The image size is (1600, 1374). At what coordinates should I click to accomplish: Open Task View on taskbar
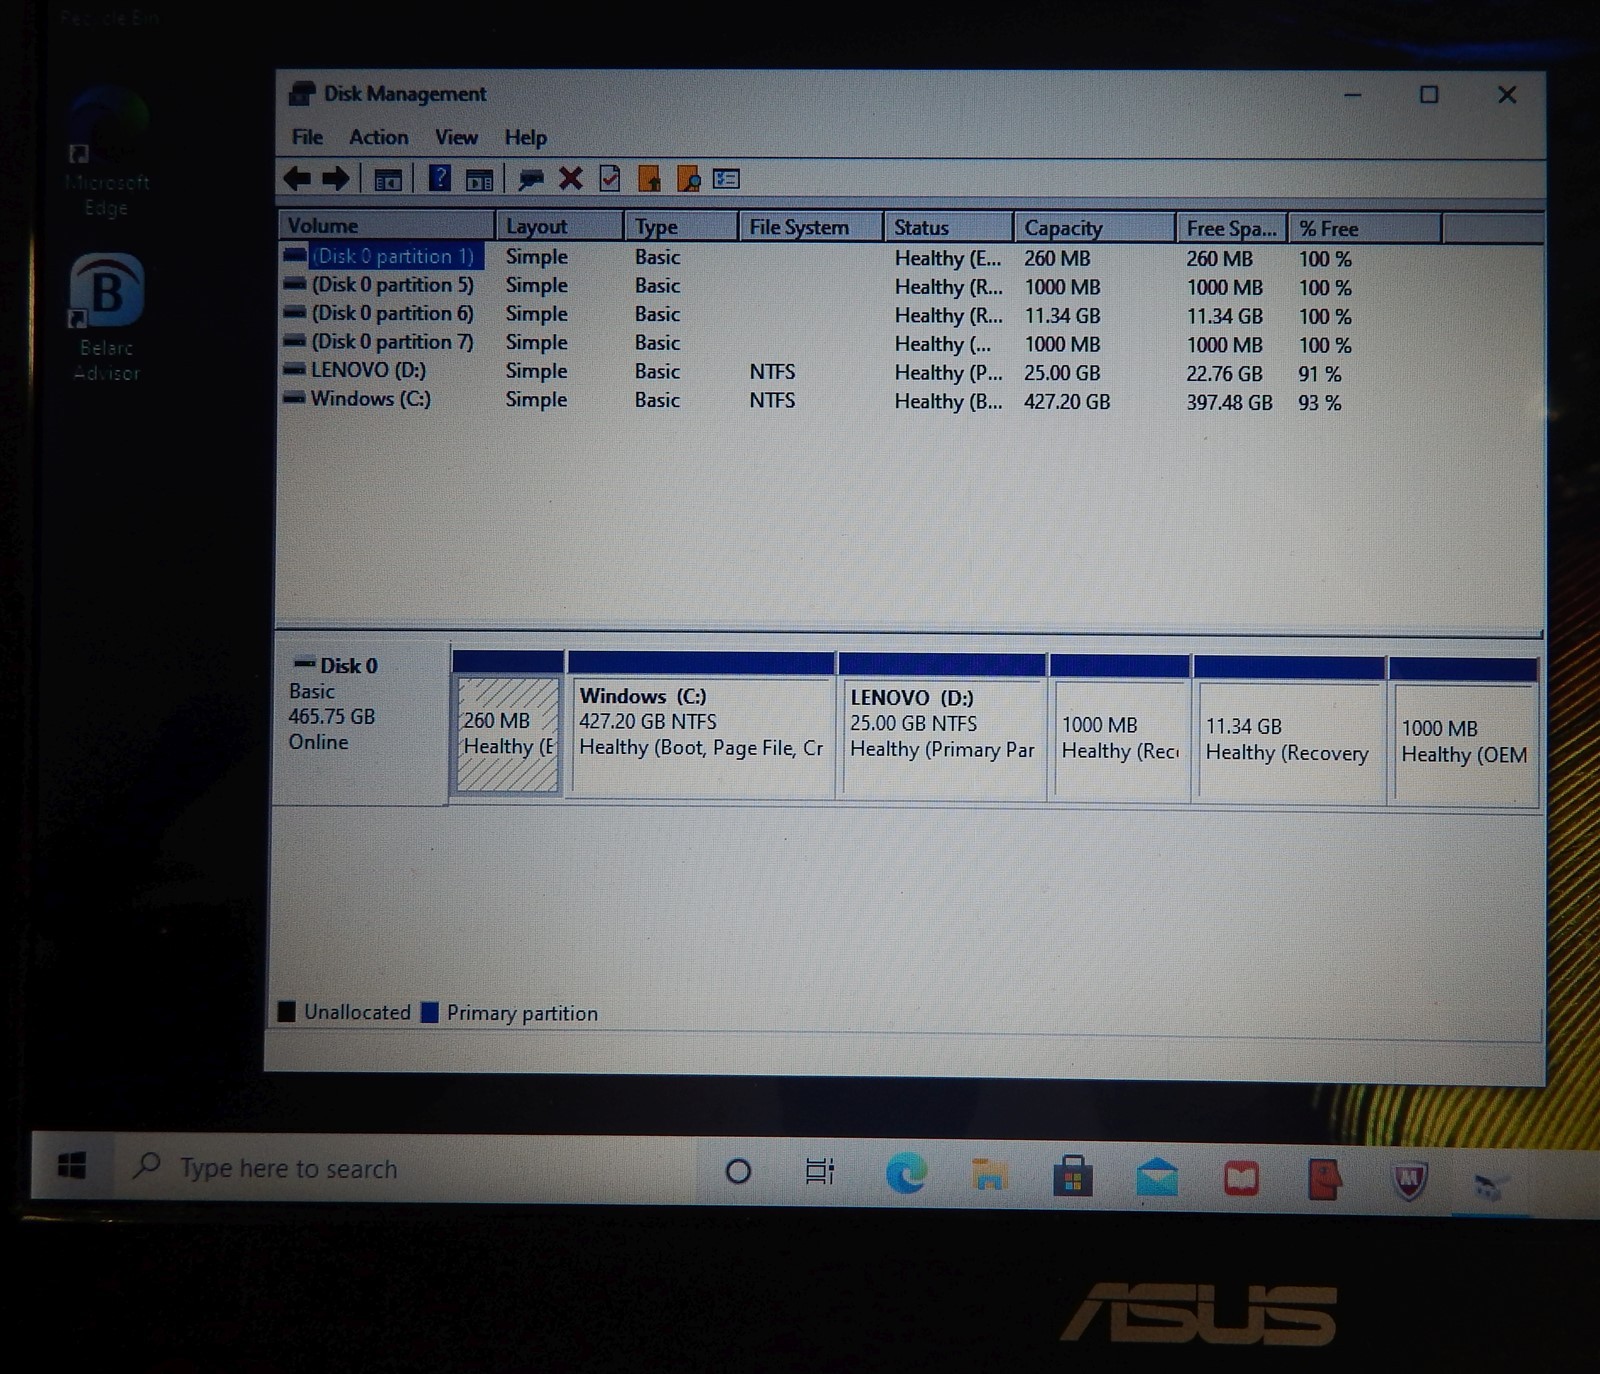click(x=820, y=1171)
